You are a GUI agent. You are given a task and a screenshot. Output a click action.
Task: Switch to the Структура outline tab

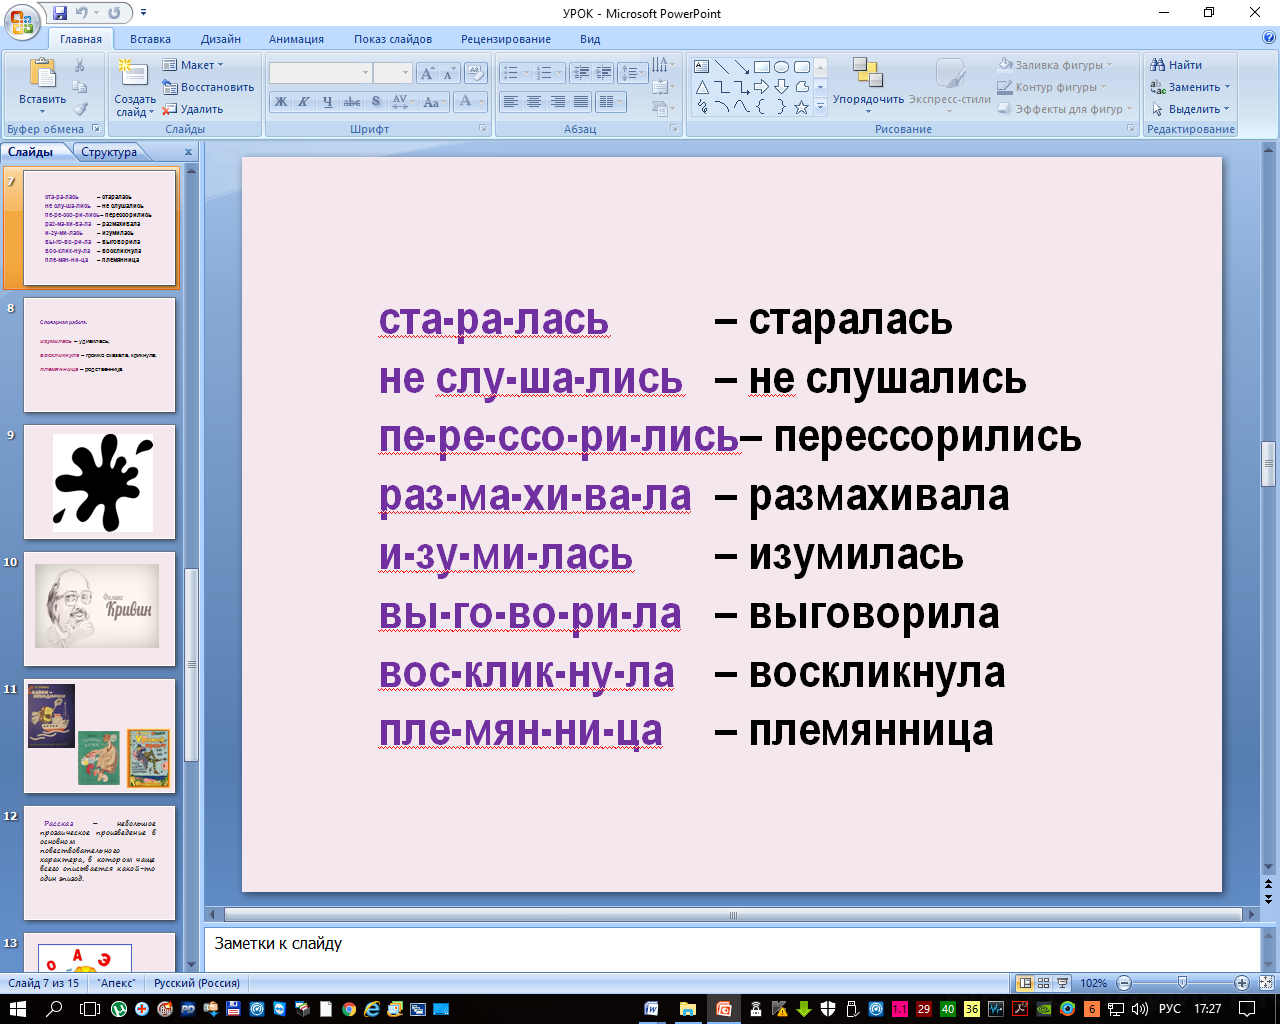[x=109, y=152]
